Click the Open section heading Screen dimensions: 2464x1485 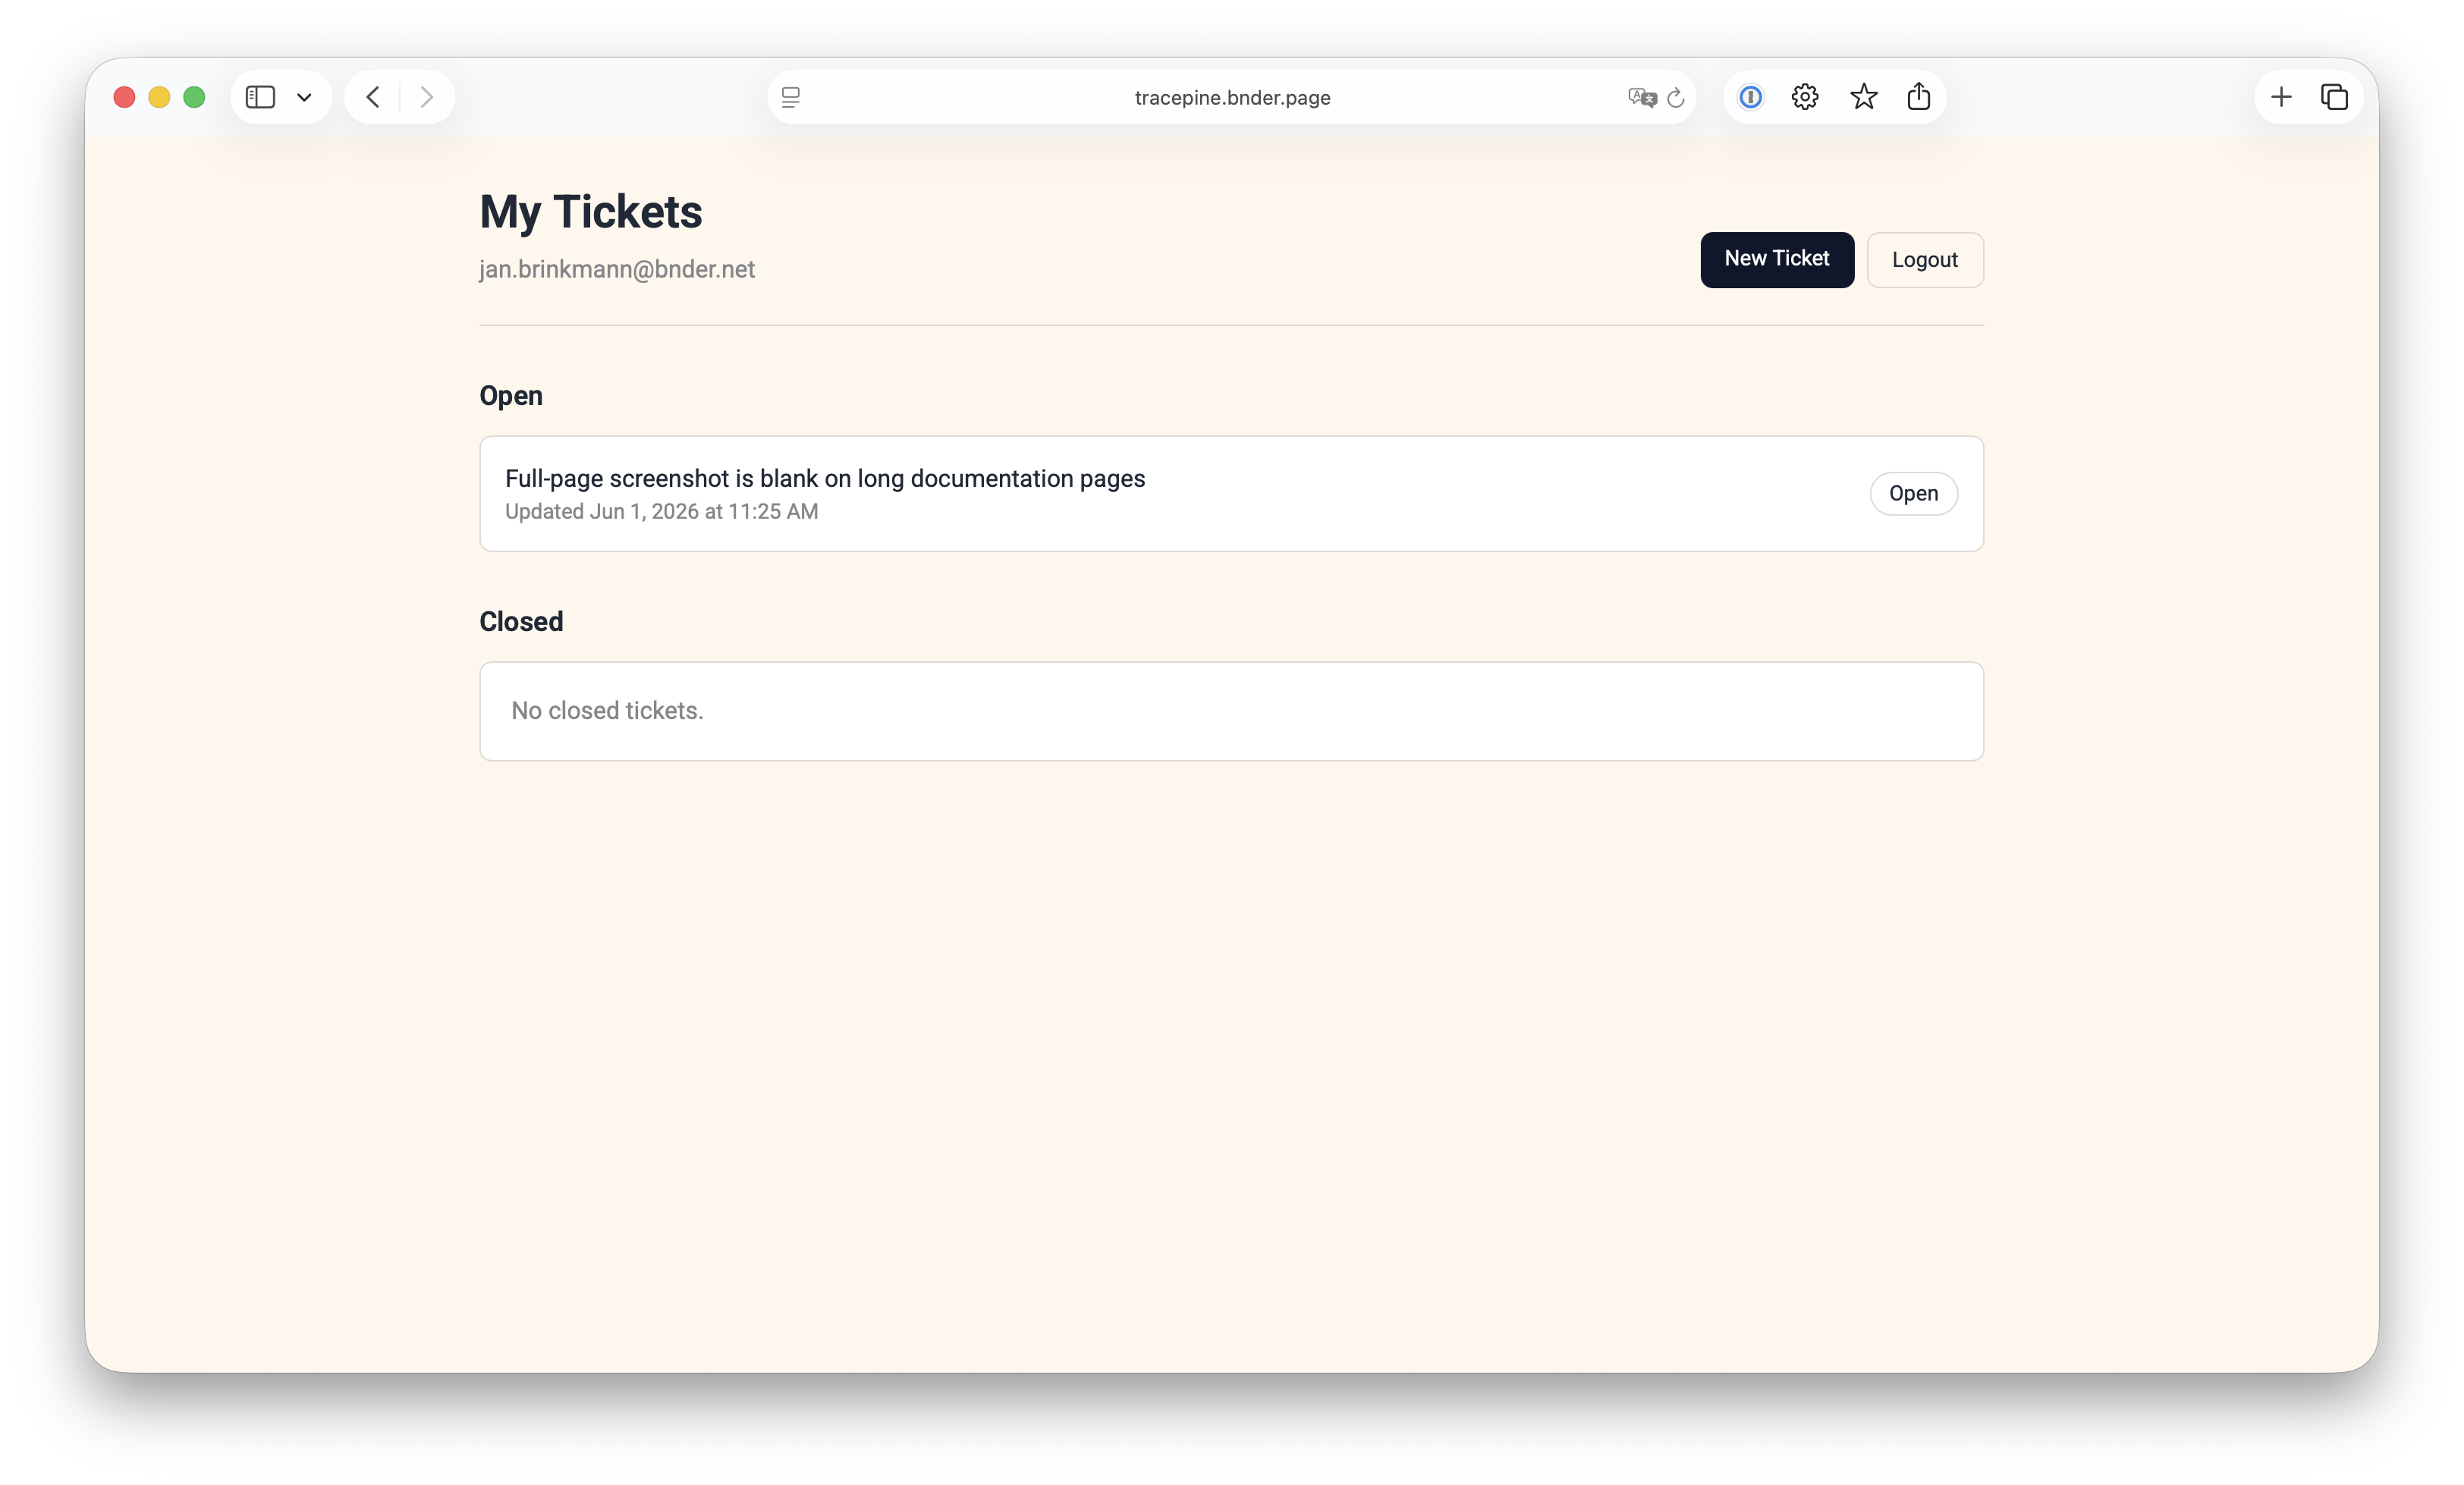511,396
